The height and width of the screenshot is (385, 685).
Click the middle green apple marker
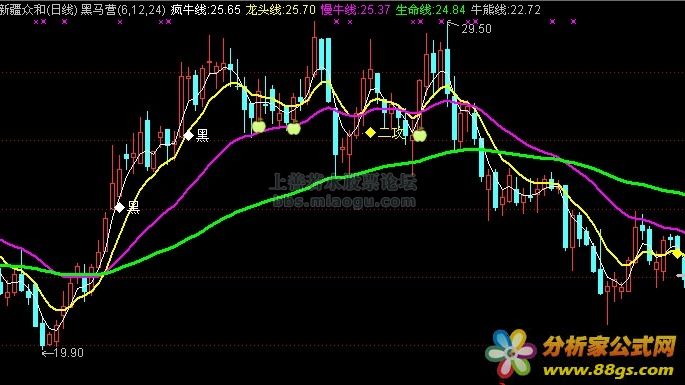(294, 128)
